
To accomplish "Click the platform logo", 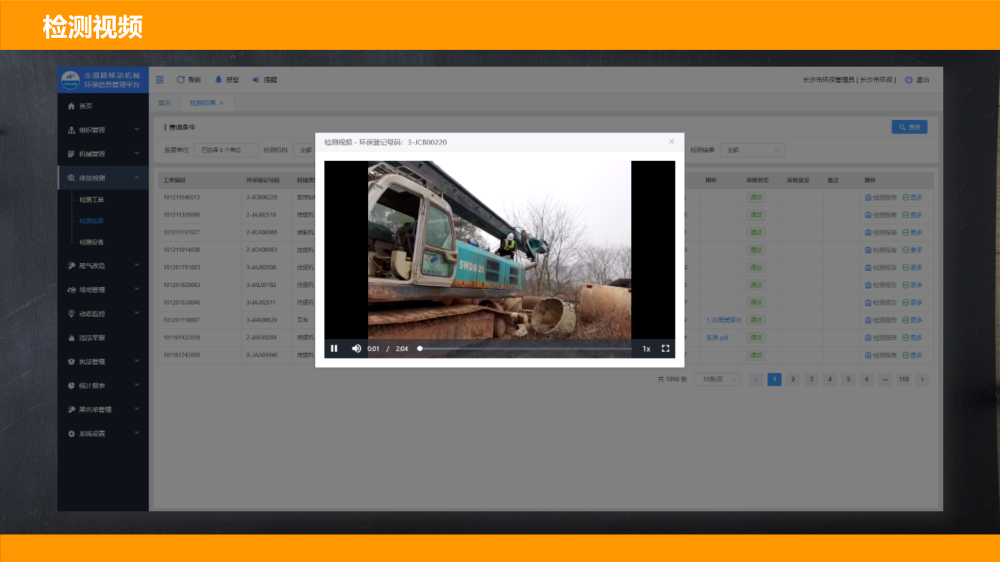I will click(x=70, y=80).
